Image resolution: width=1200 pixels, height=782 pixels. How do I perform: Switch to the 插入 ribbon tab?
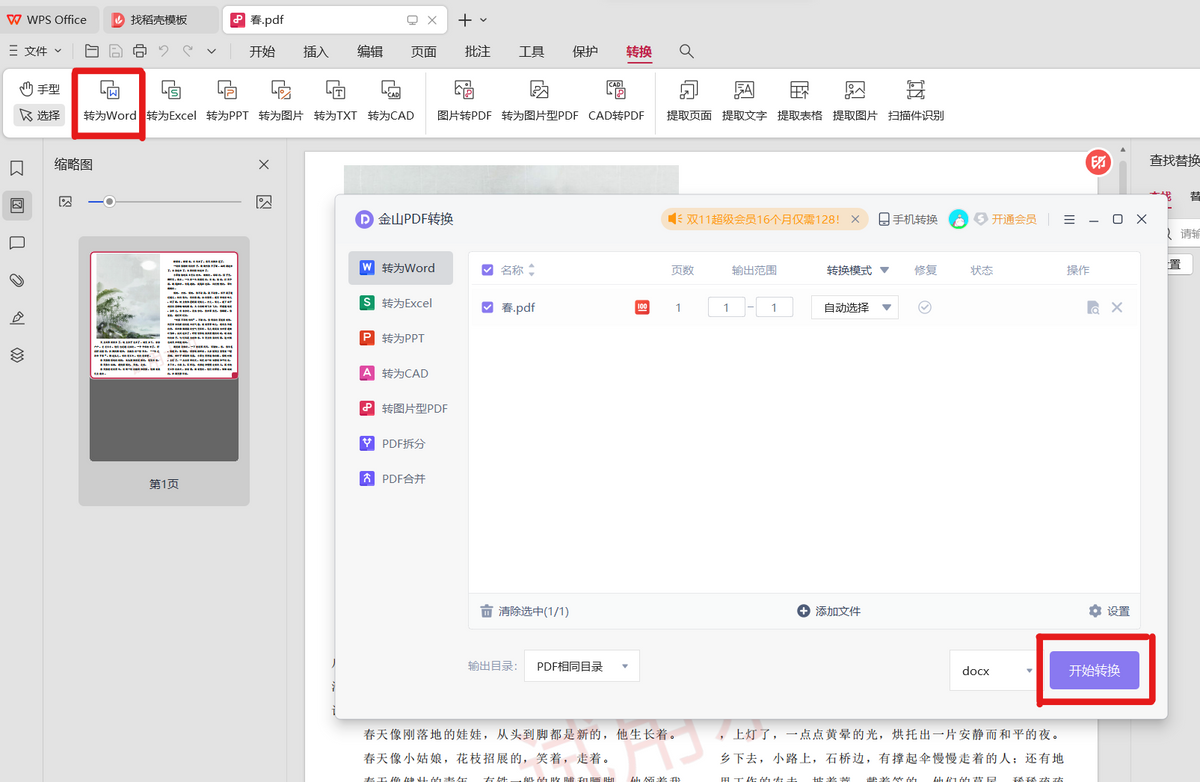(x=316, y=51)
